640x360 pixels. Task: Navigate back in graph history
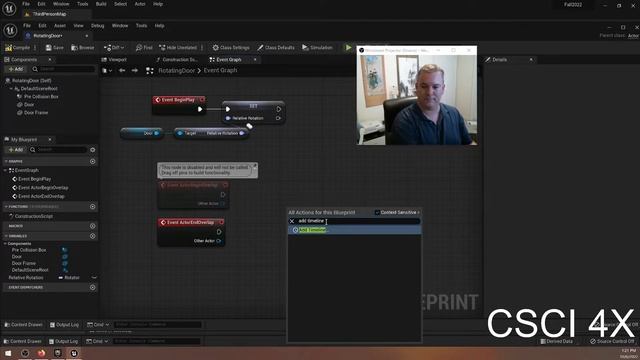click(122, 71)
